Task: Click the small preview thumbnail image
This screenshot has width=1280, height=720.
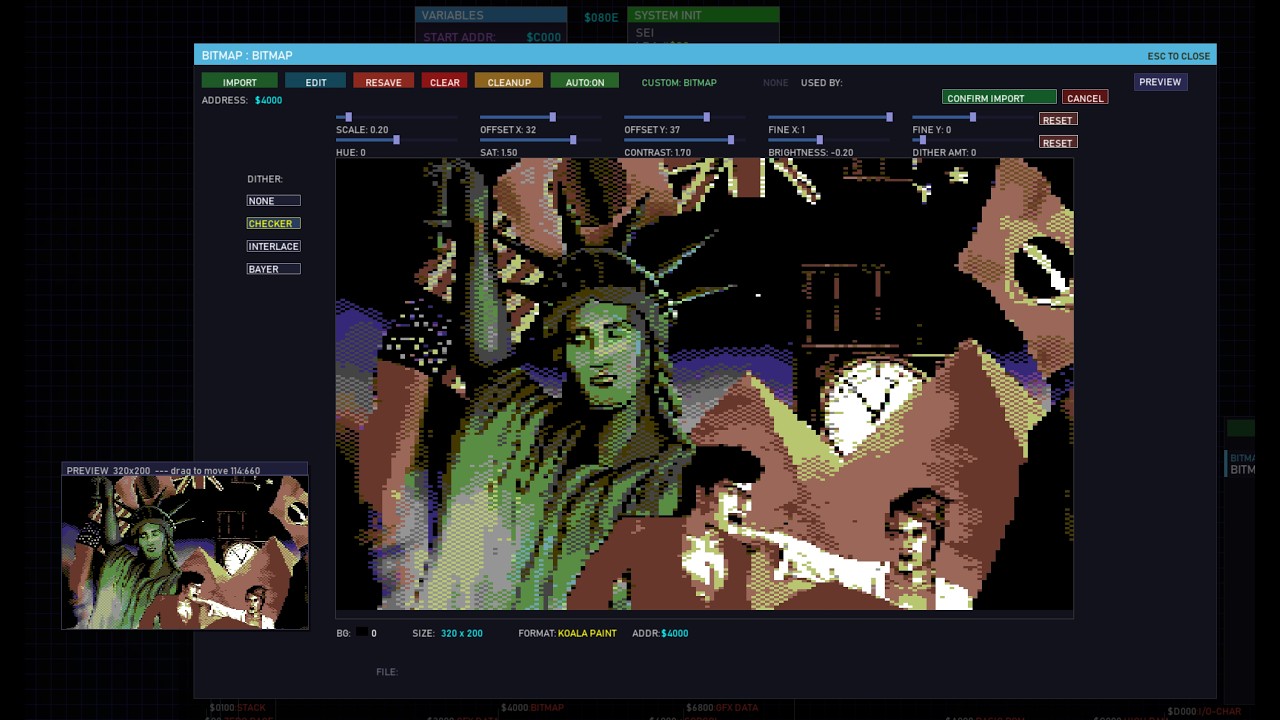Action: 185,553
